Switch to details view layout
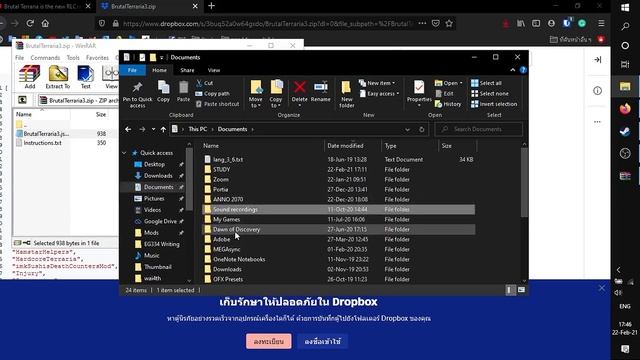The image size is (640, 360). coord(510,290)
